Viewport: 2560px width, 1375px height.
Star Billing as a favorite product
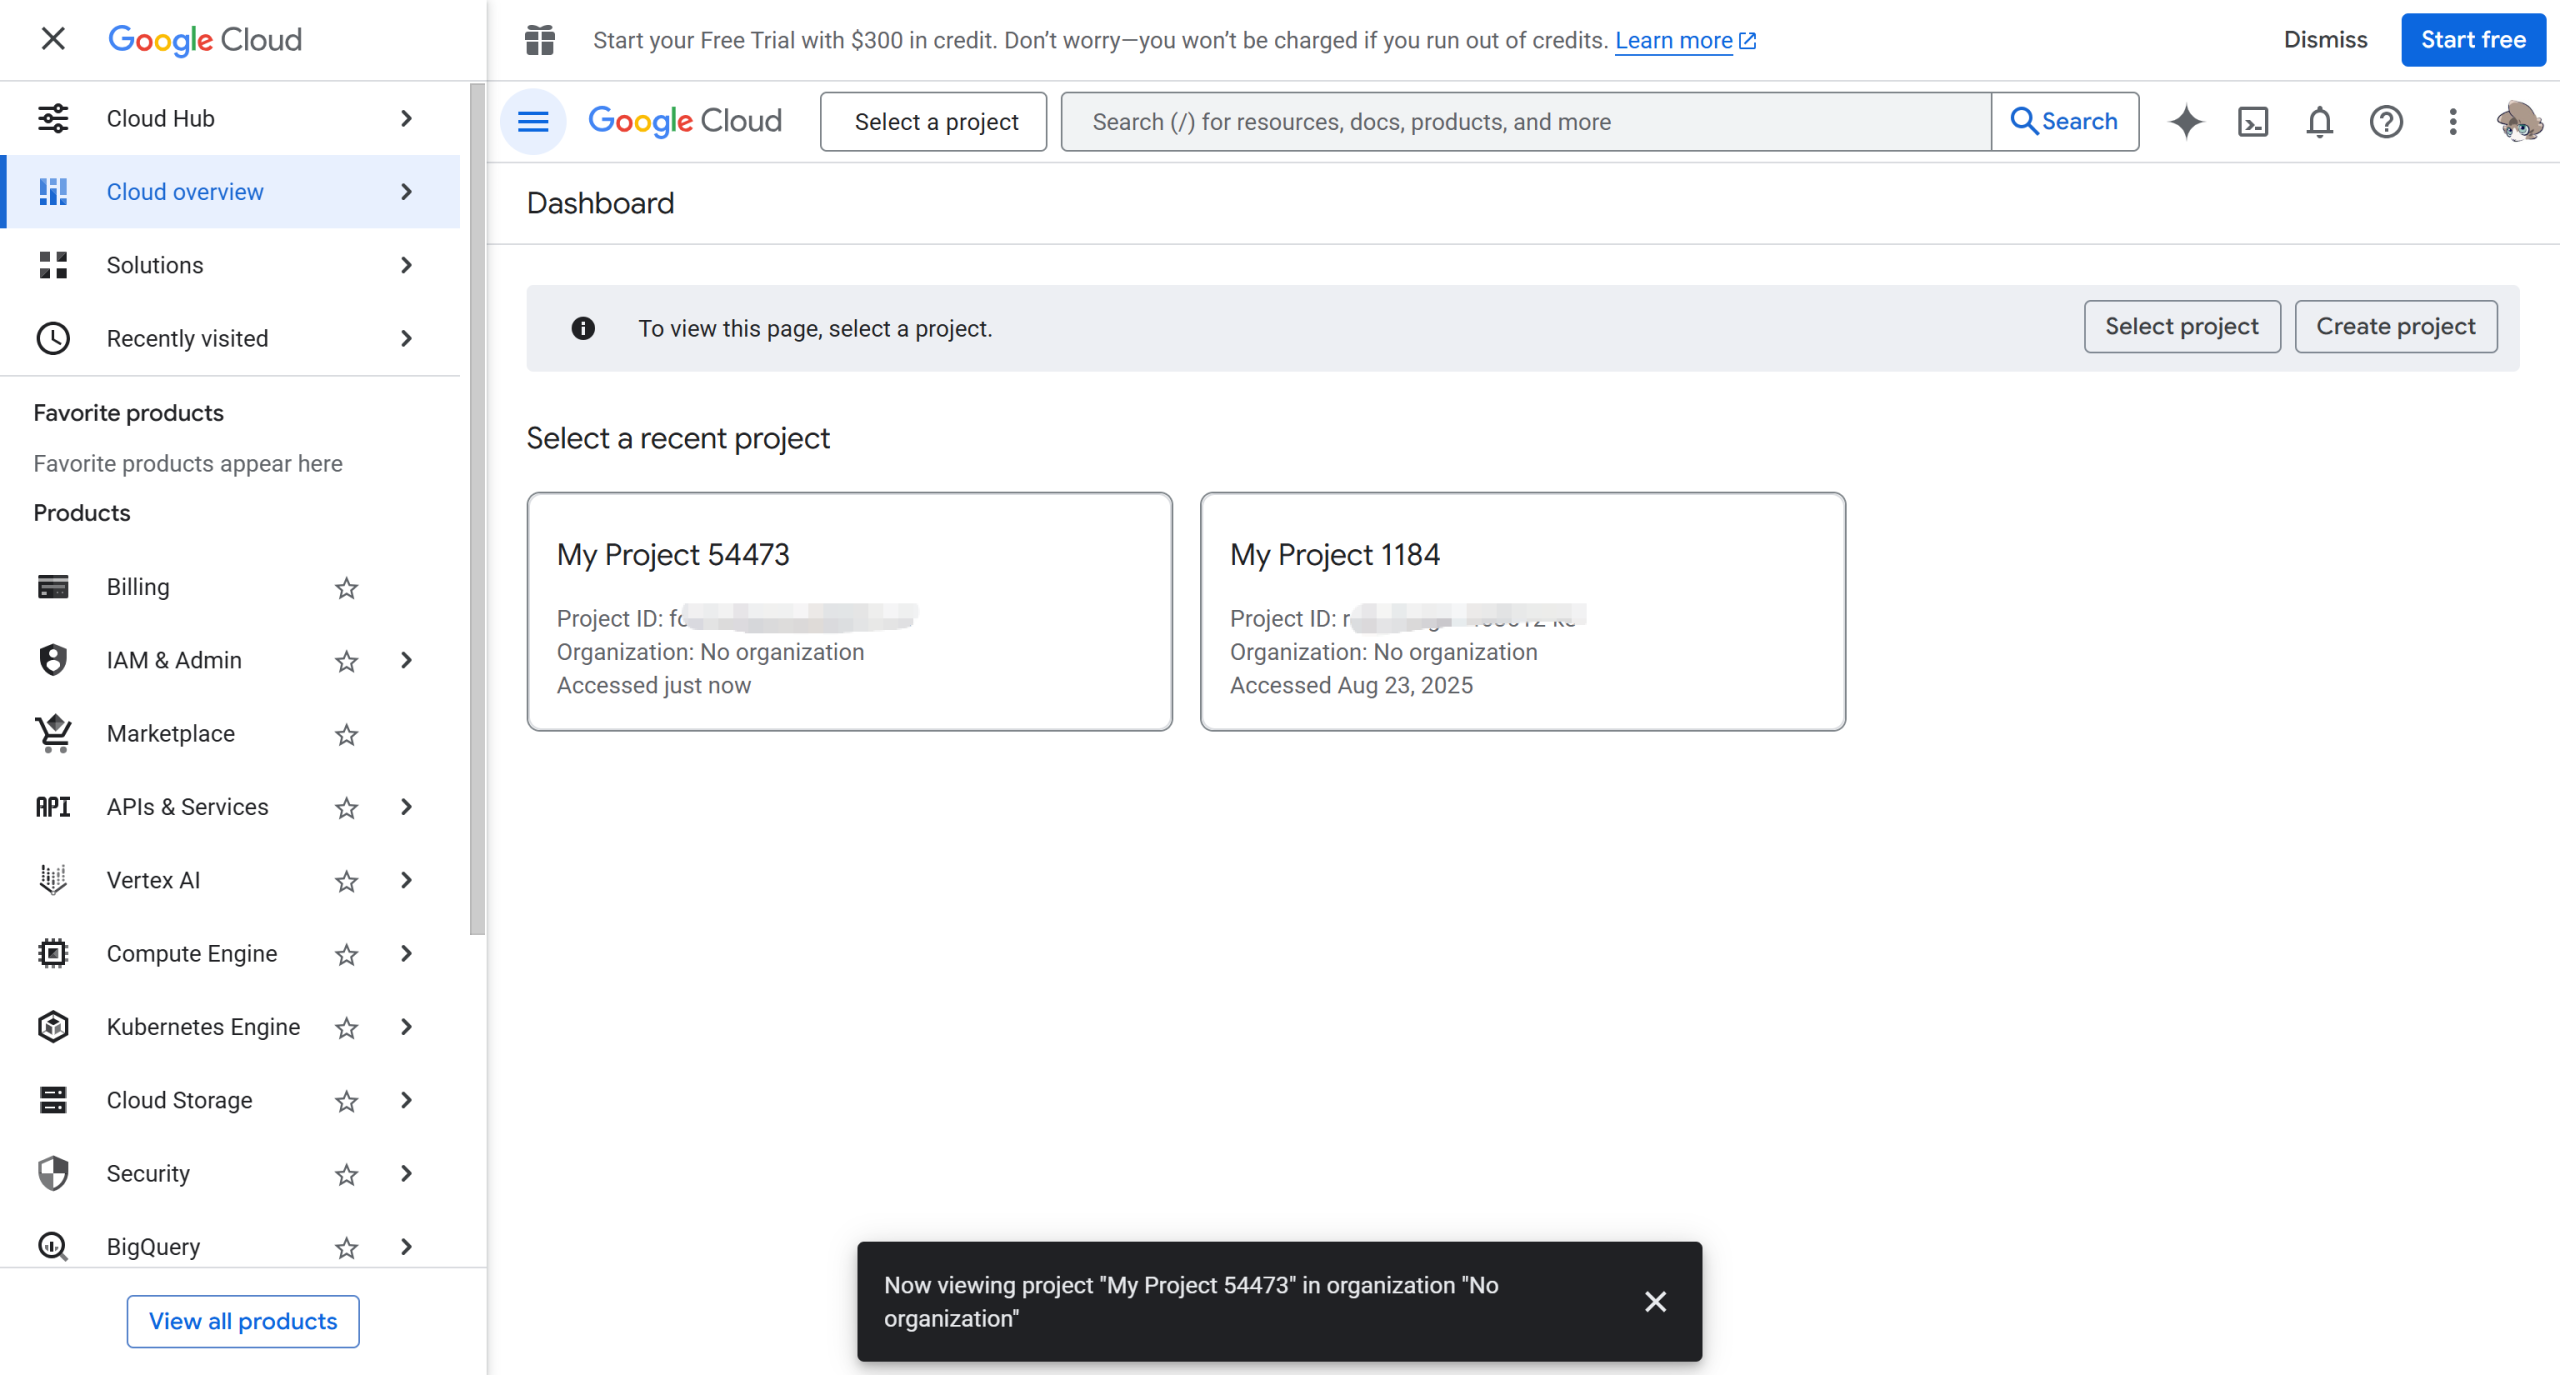click(346, 588)
